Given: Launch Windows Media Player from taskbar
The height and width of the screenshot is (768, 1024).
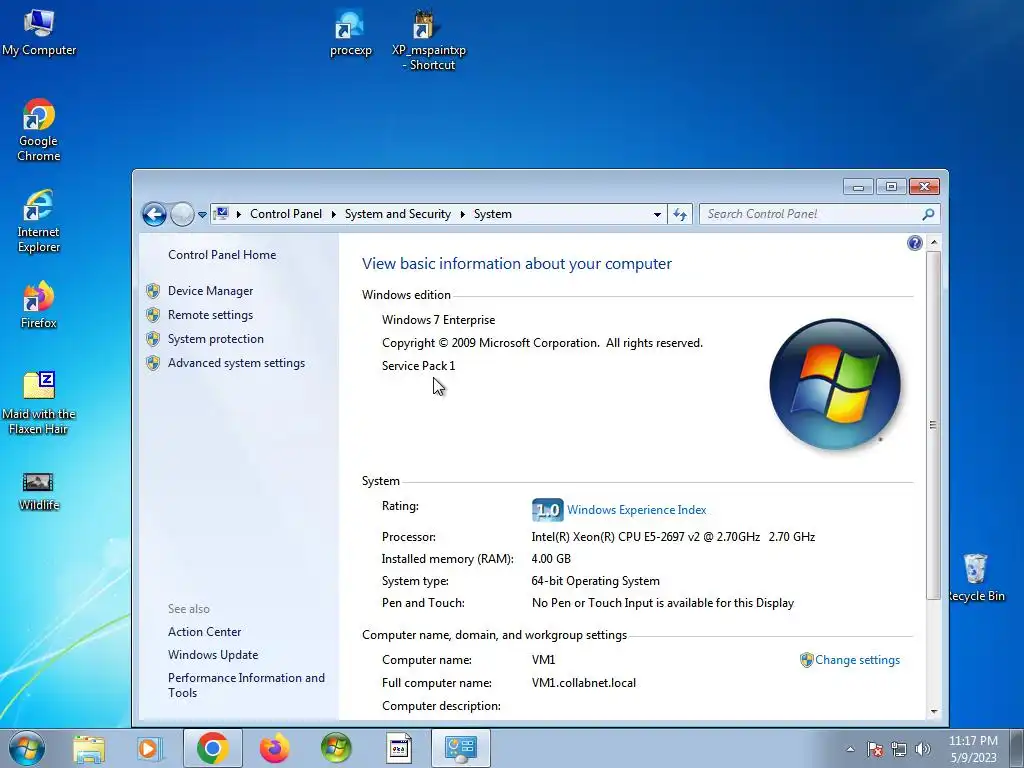Looking at the screenshot, I should coord(149,748).
